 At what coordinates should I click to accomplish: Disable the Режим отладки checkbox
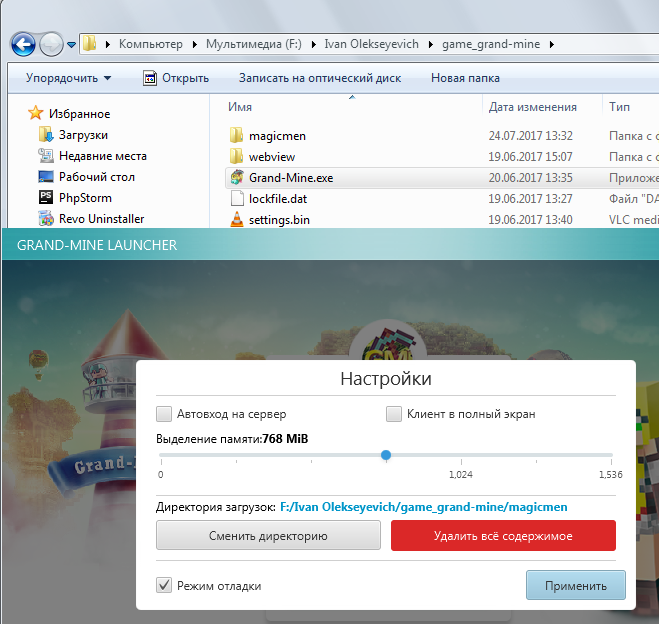[x=164, y=585]
